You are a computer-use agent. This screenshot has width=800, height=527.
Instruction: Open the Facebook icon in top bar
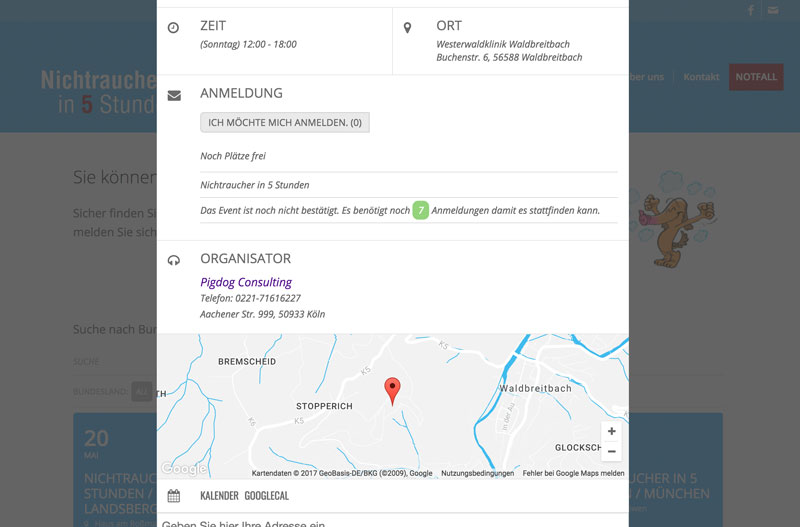(751, 10)
